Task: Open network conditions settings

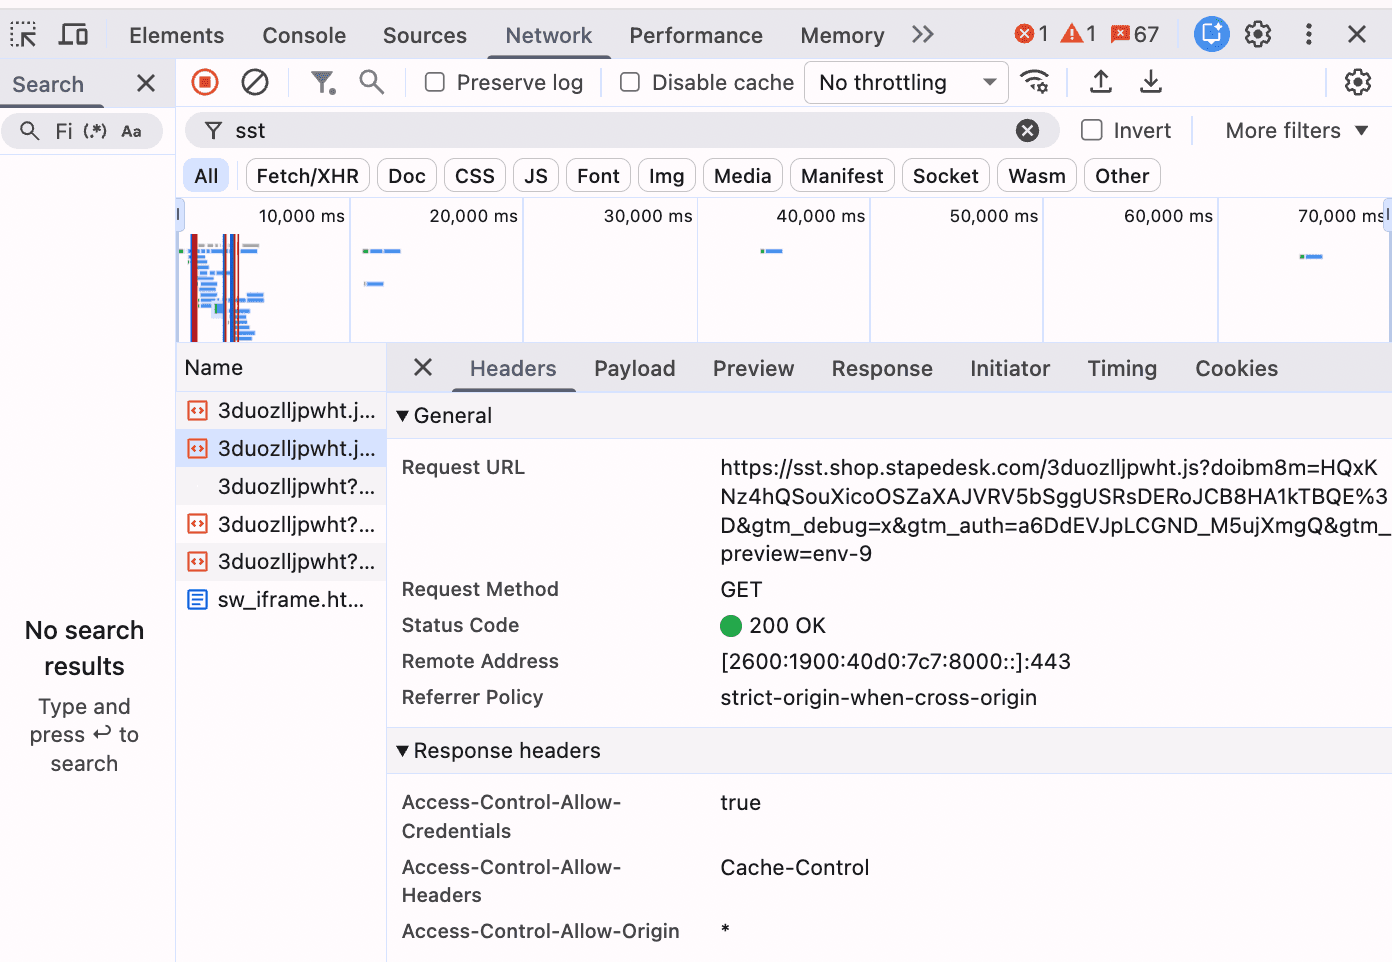Action: (x=1035, y=82)
